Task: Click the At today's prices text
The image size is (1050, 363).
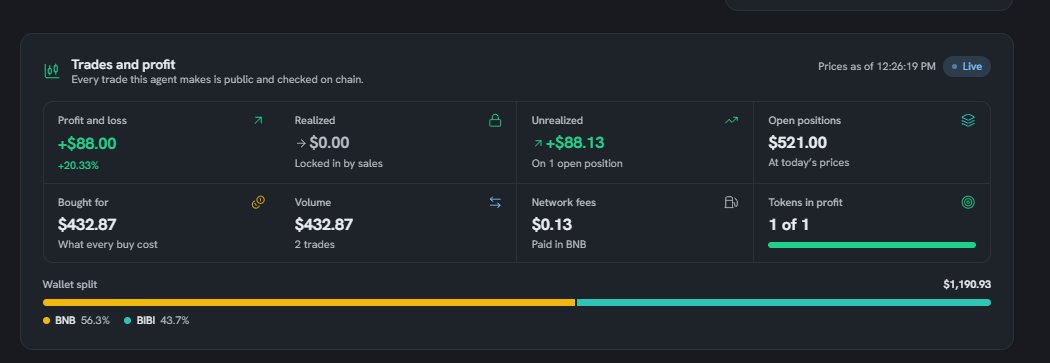Action: tap(808, 163)
